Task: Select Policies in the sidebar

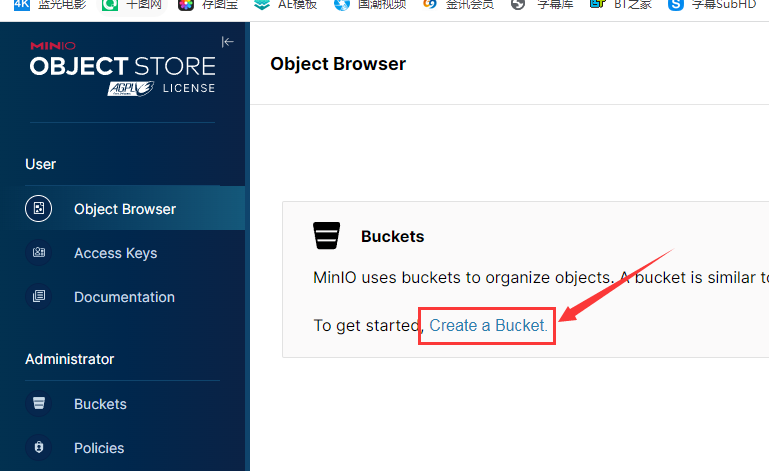Action: [x=99, y=448]
